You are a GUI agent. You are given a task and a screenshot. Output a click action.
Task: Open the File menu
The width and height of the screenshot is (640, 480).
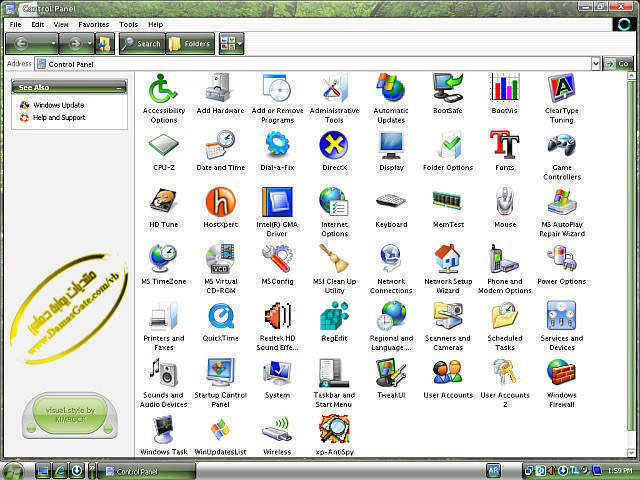16,24
